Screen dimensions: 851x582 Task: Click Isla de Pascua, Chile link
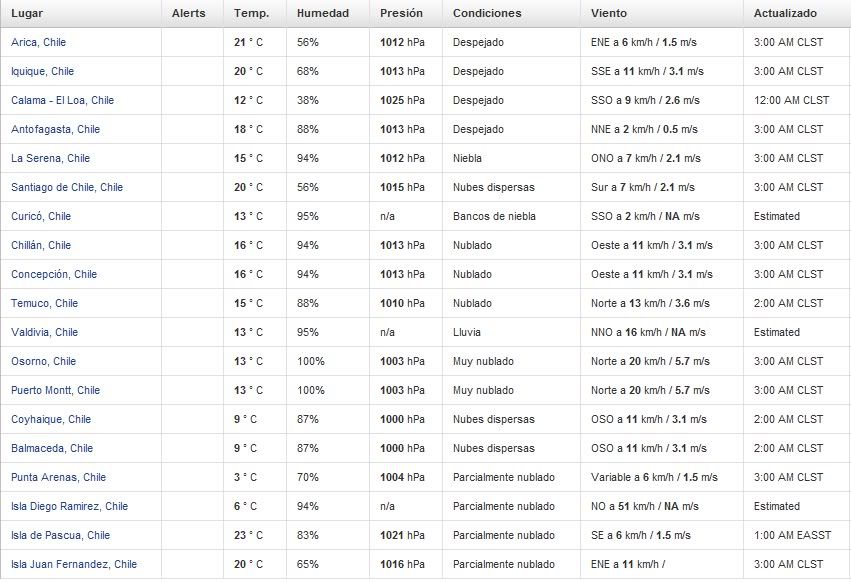click(60, 536)
